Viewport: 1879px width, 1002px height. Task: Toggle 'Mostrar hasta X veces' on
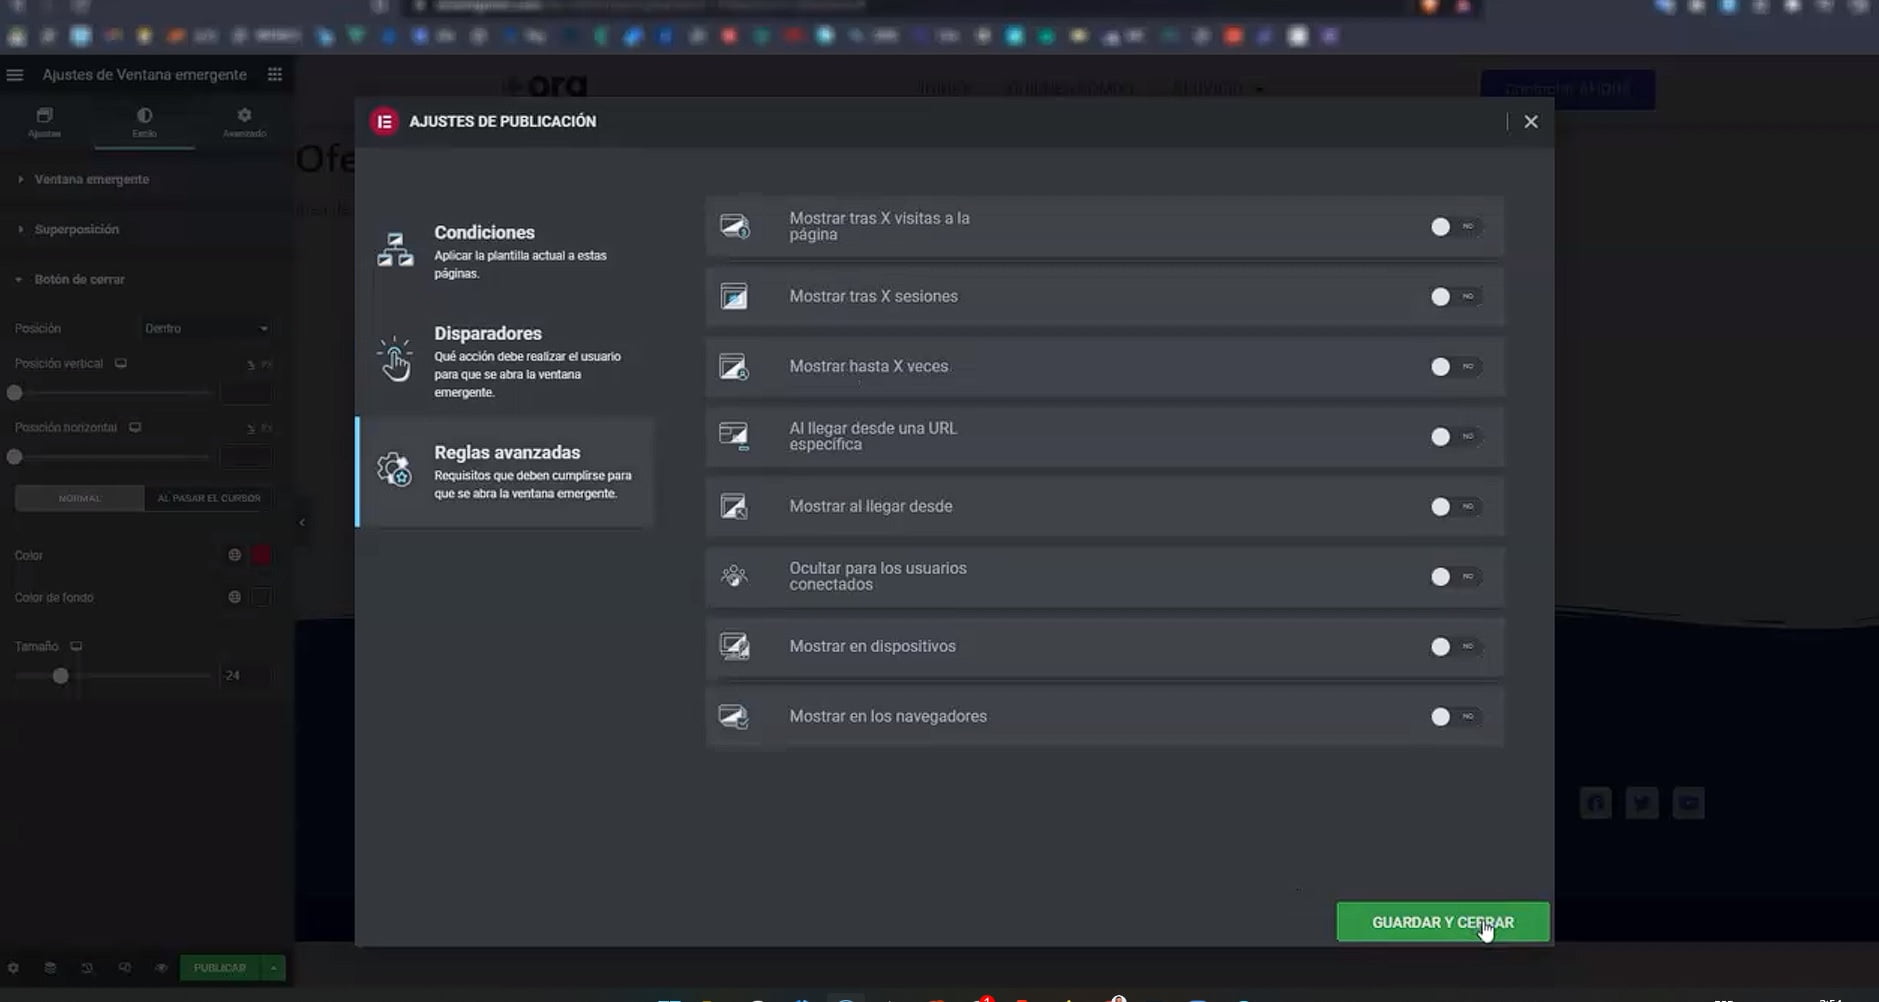tap(1454, 367)
